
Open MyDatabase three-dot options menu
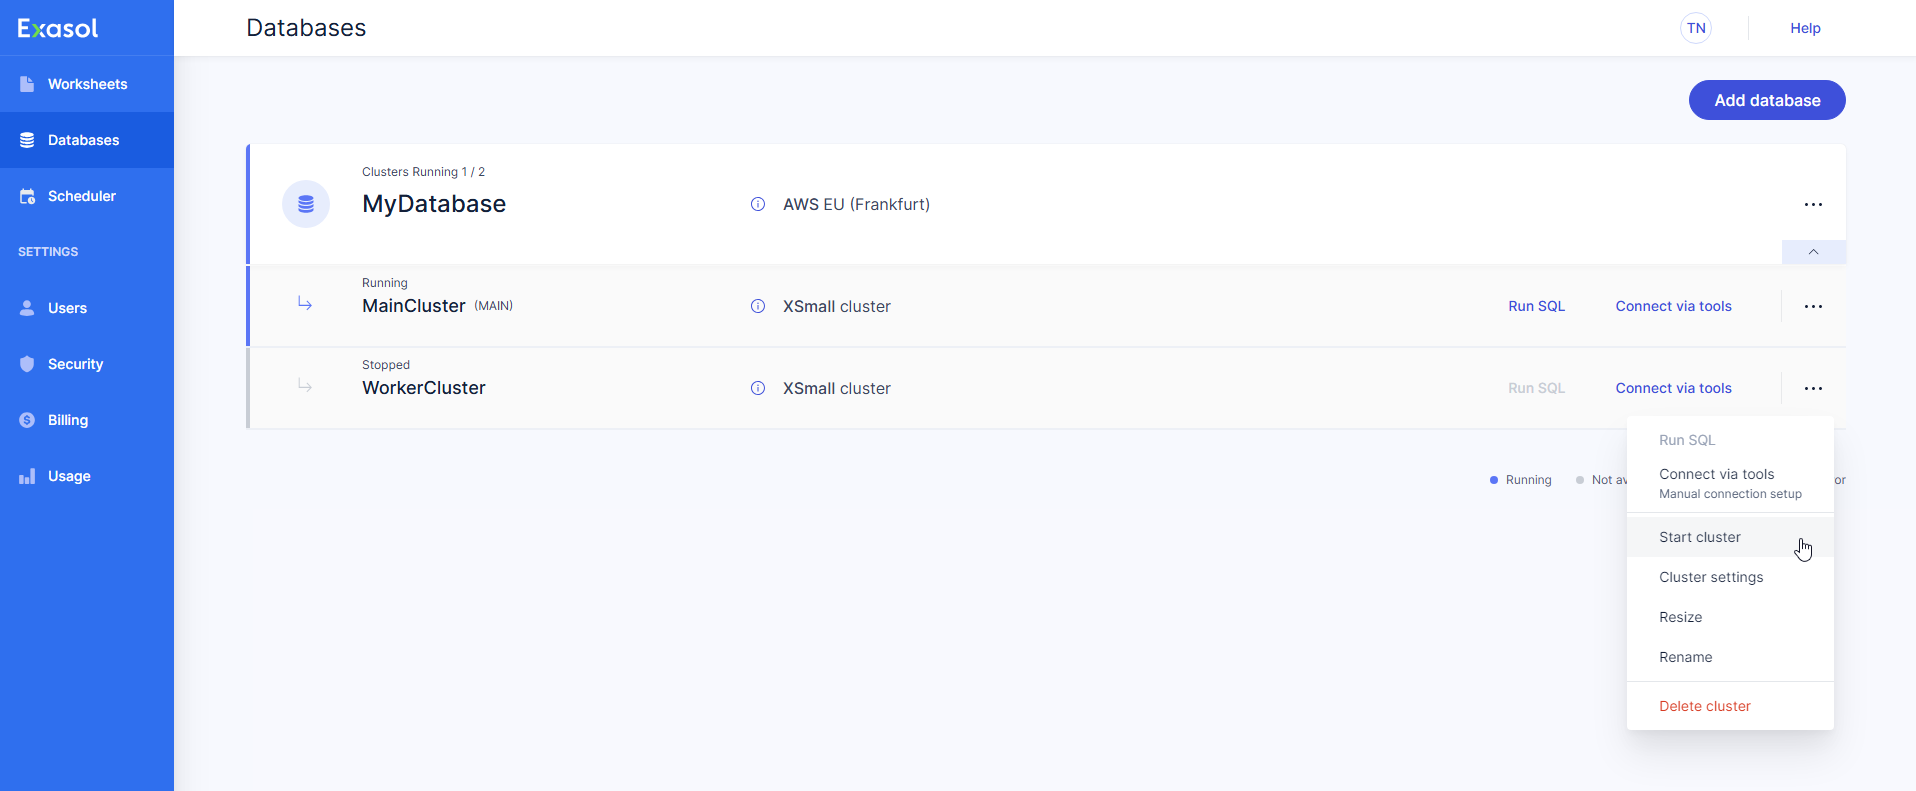(x=1813, y=204)
